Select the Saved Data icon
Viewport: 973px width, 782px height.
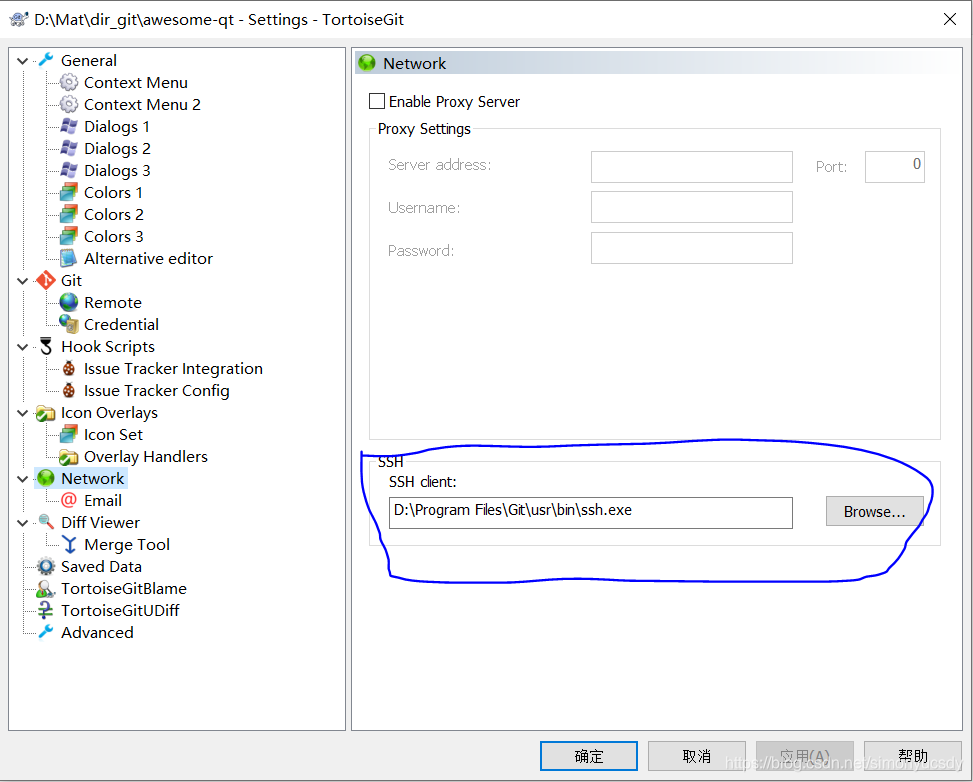pyautogui.click(x=45, y=566)
